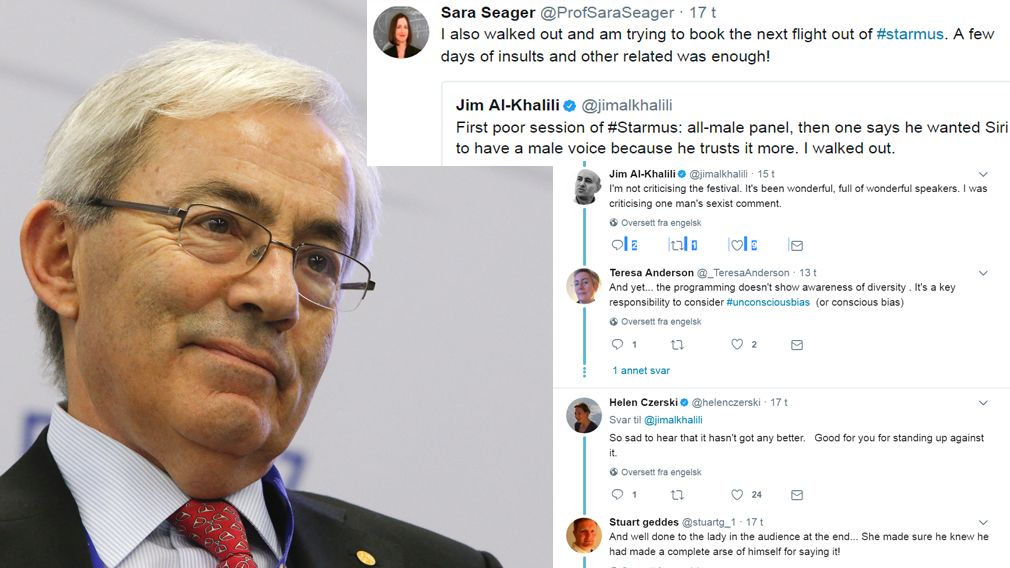Retweet Jim Al-Khalili's festival clarification tweet
Viewport: 1010px width, 568px height.
pyautogui.click(x=676, y=245)
